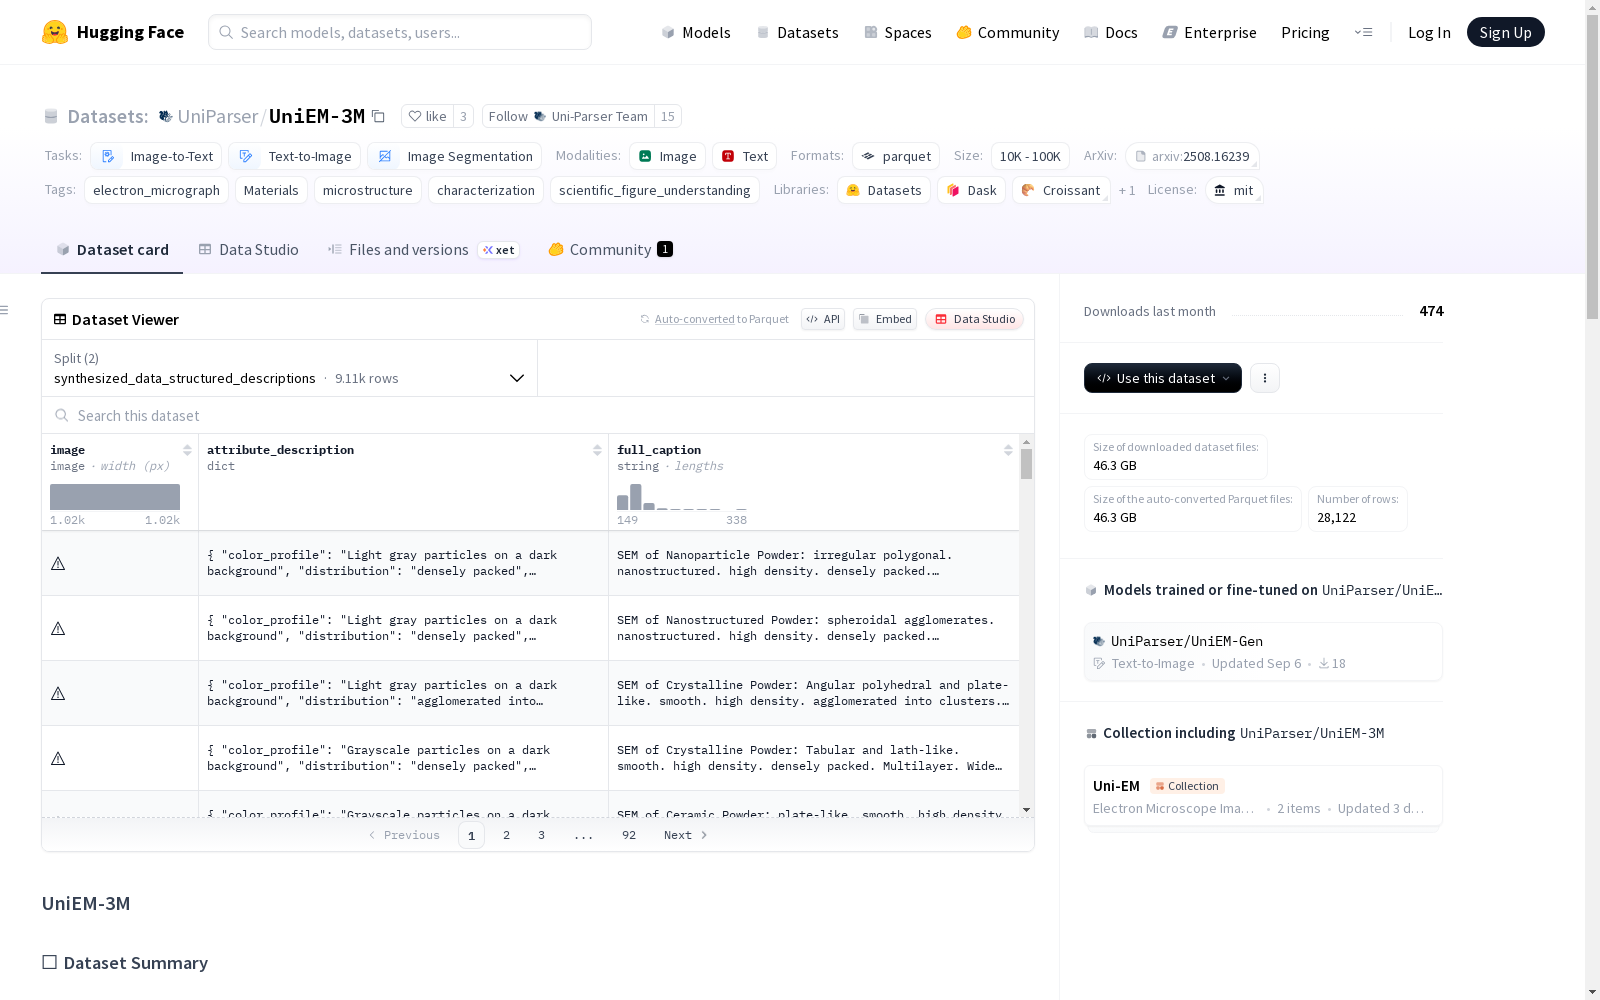Follow the Uni-Parser Team

click(x=568, y=116)
